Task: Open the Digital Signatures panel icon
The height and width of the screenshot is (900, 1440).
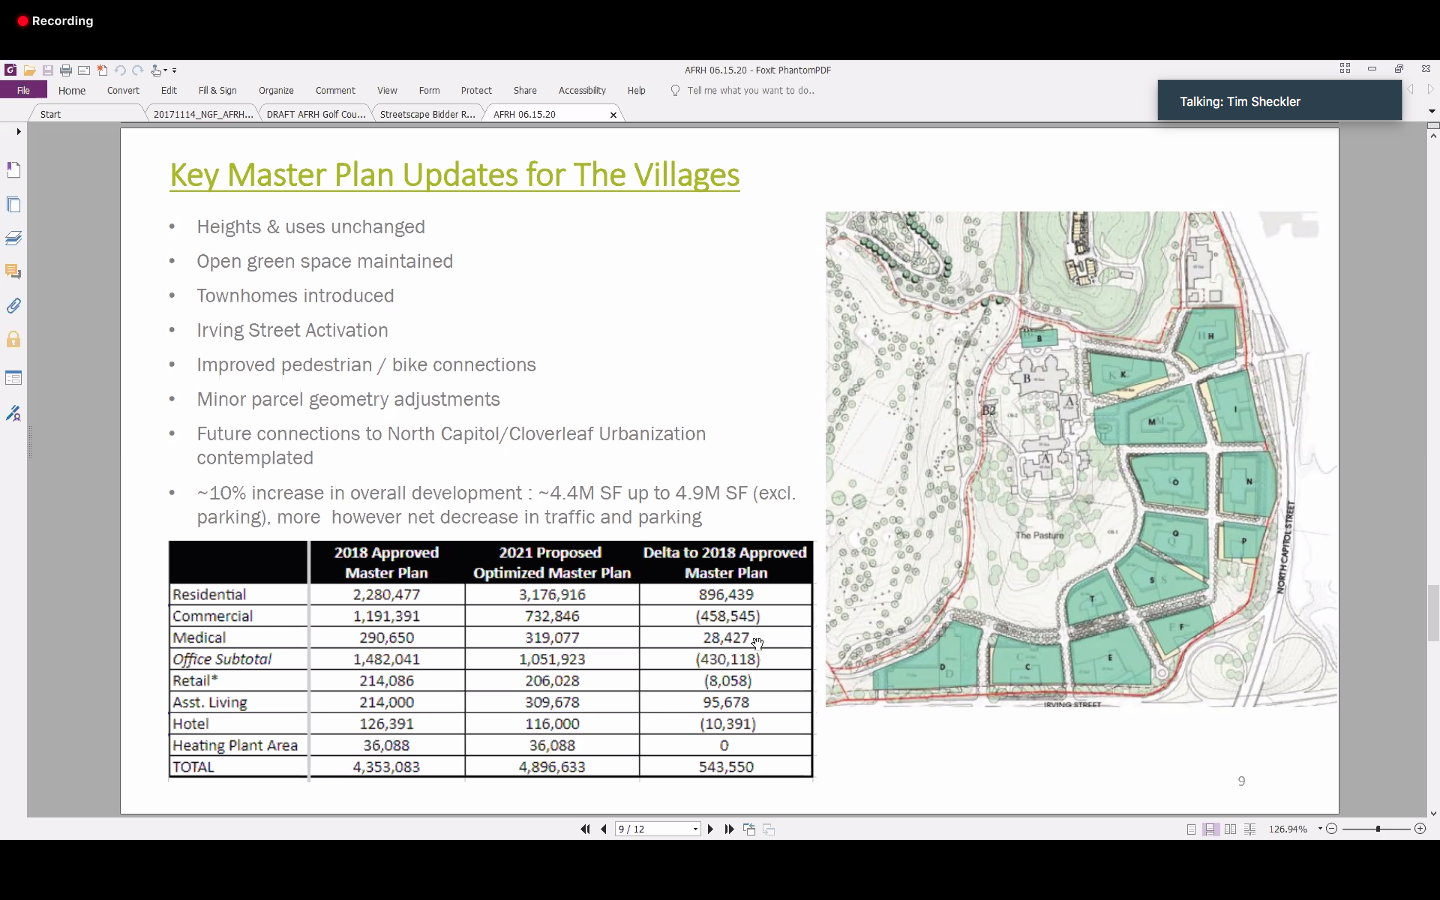Action: pyautogui.click(x=14, y=413)
